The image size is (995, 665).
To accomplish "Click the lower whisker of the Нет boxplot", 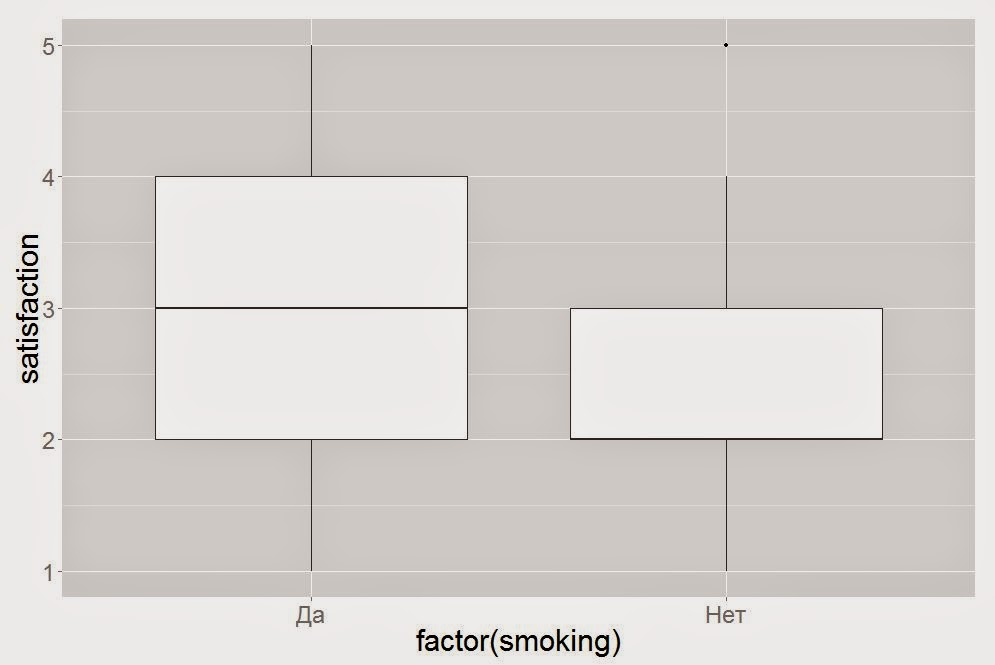I will pyautogui.click(x=726, y=505).
